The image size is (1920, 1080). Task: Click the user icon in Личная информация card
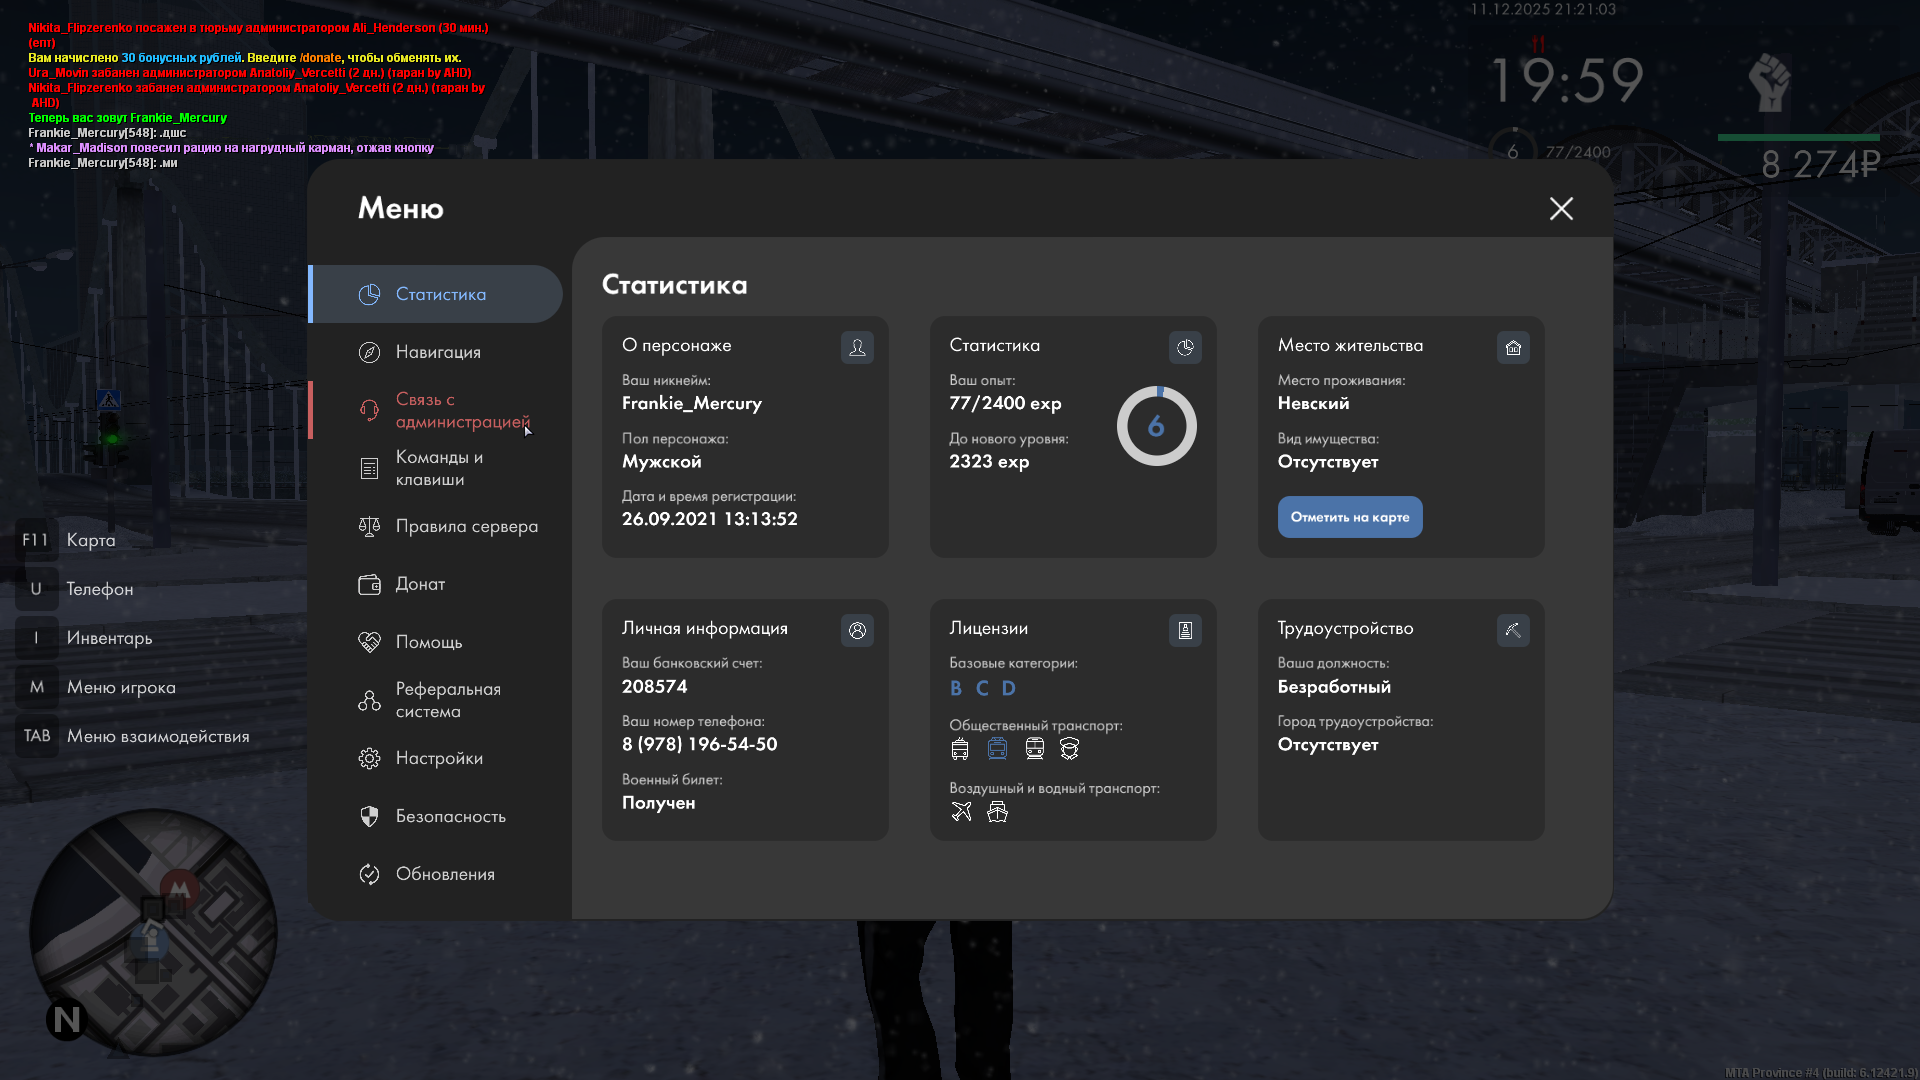pyautogui.click(x=857, y=630)
